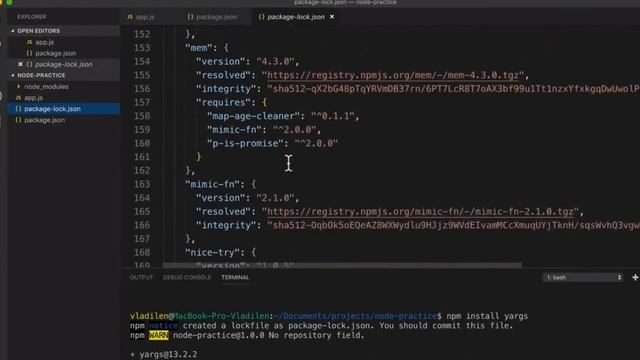Image resolution: width=640 pixels, height=360 pixels.
Task: Open the bash terminal selector dropdown
Action: tap(582, 278)
